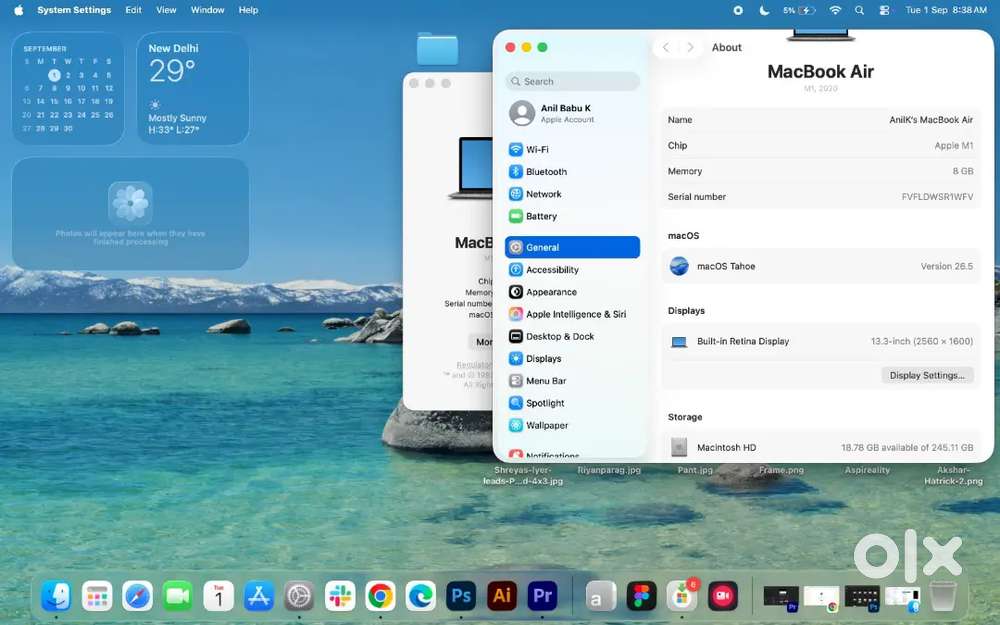Open Launchpad apps from the Dock
This screenshot has width=1000, height=625.
click(97, 597)
